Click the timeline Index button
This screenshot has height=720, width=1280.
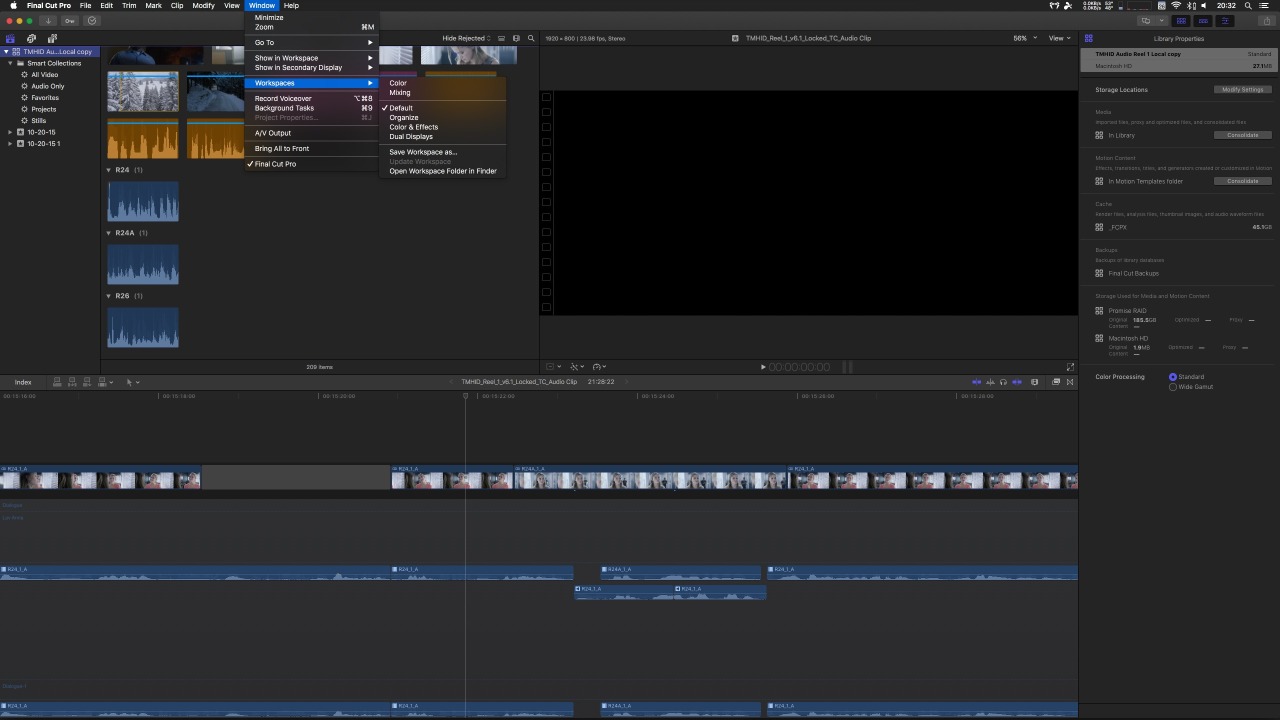tap(23, 382)
